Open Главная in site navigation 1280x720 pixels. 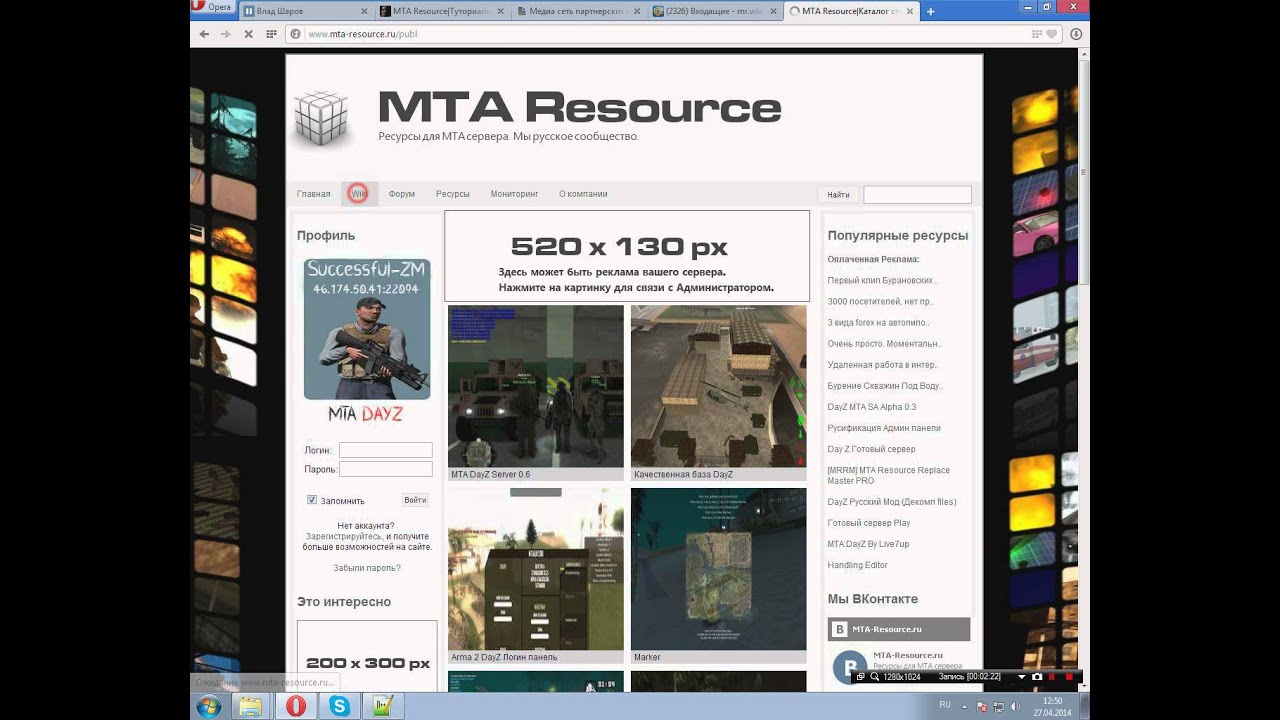coord(313,194)
